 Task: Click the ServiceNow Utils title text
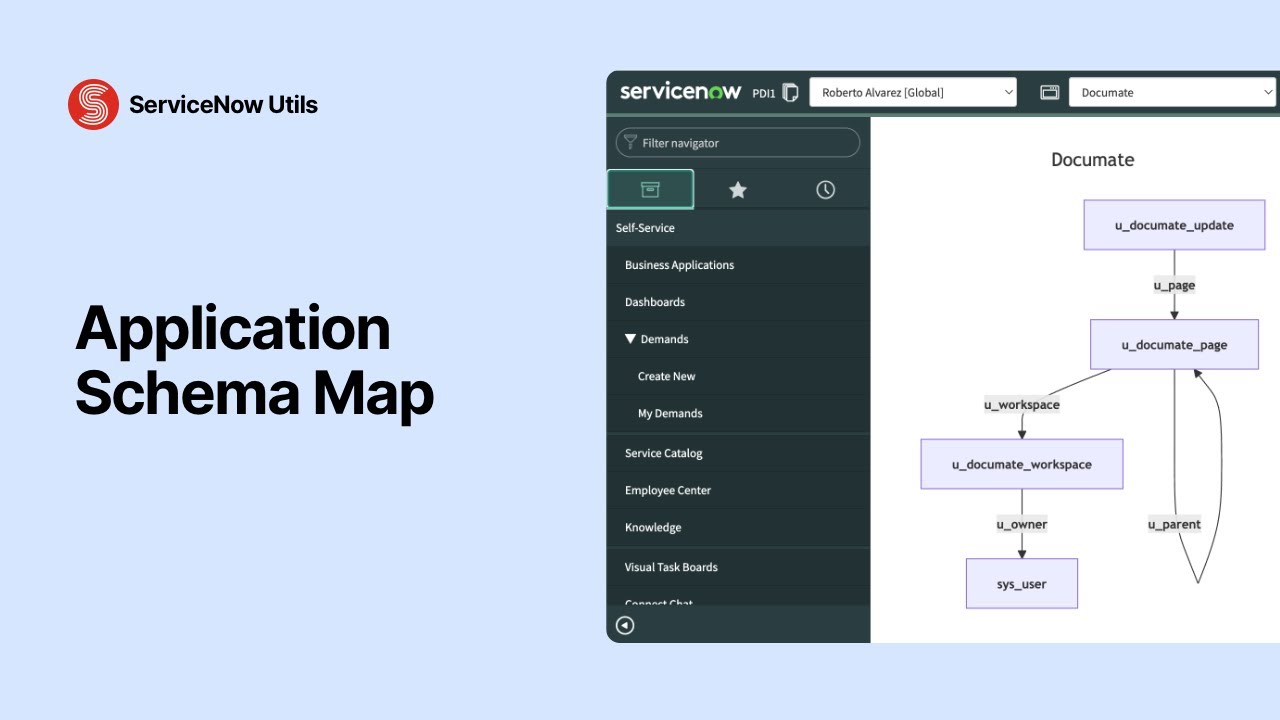pos(223,104)
